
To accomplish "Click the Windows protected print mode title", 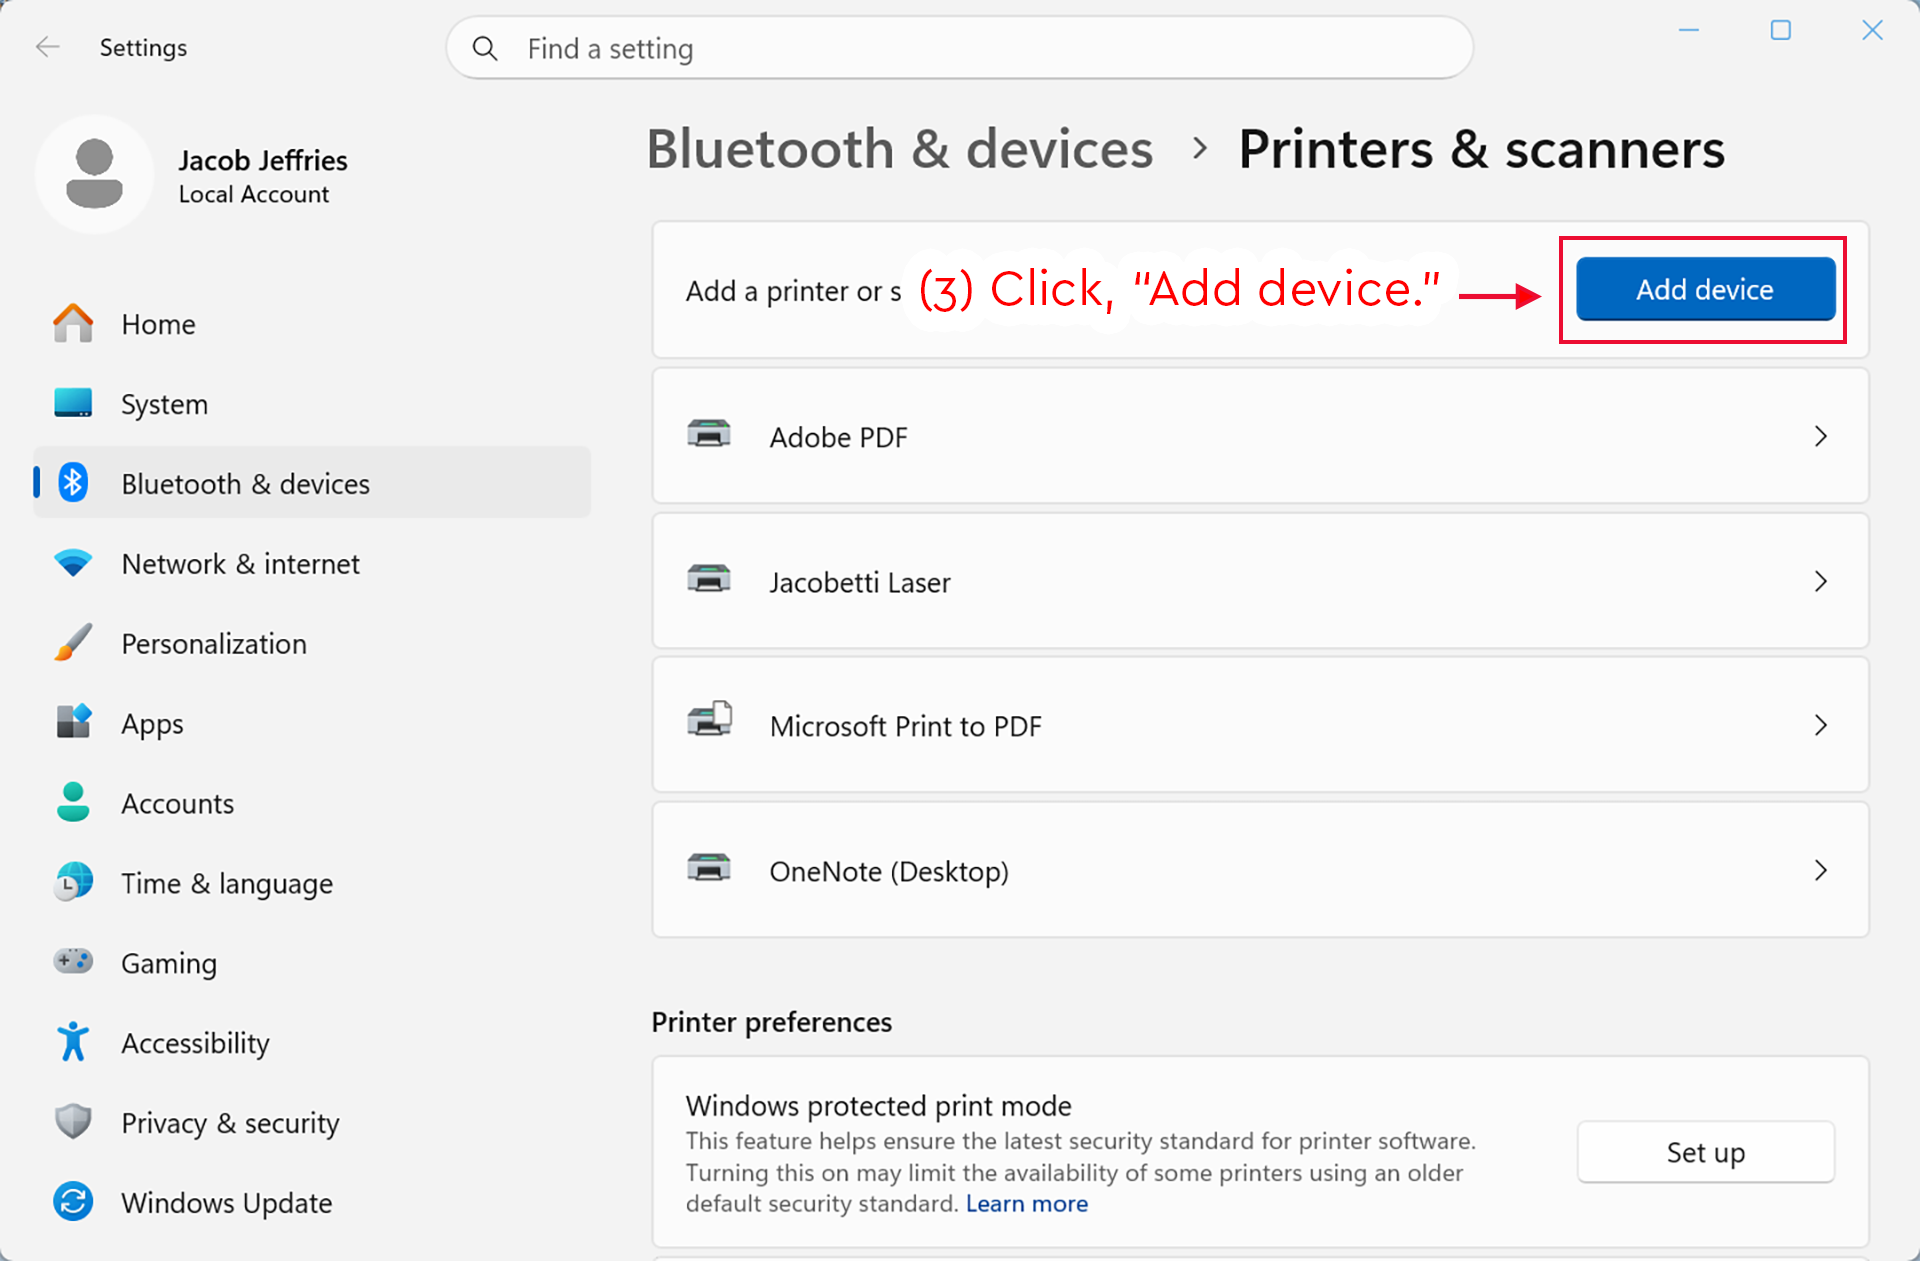I will pos(878,1106).
